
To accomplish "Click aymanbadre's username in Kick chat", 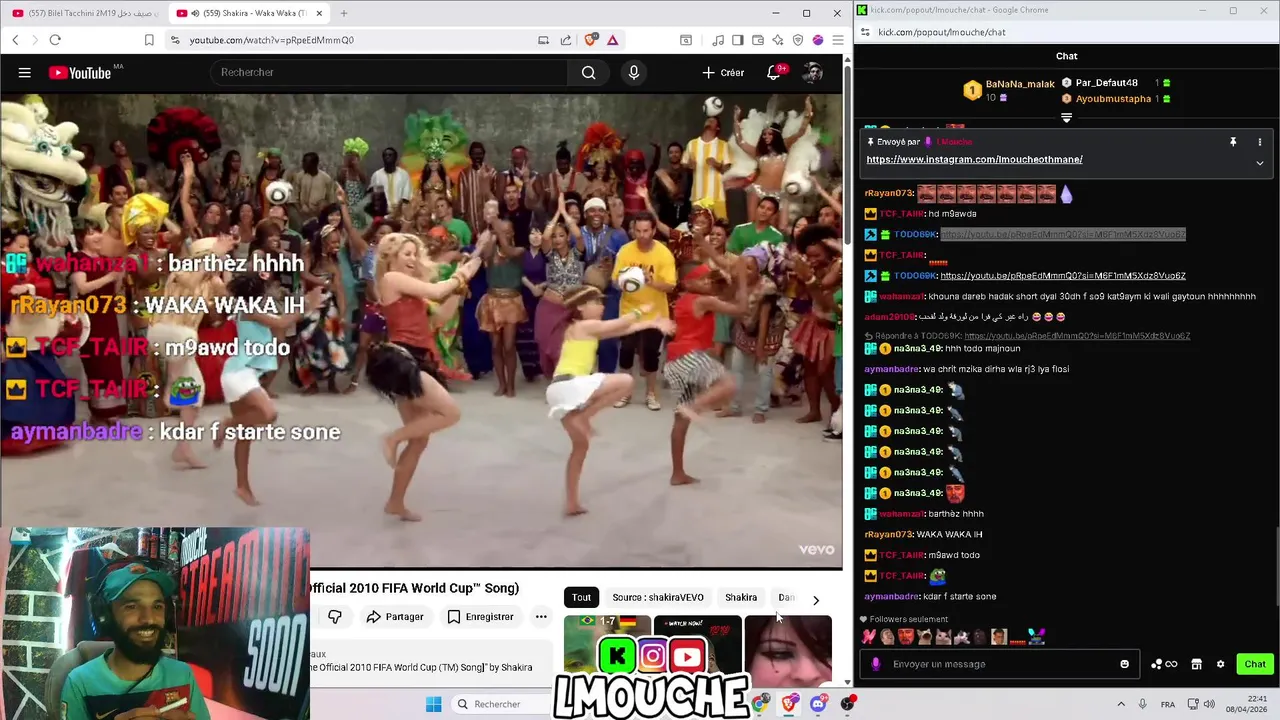I will 892,597.
